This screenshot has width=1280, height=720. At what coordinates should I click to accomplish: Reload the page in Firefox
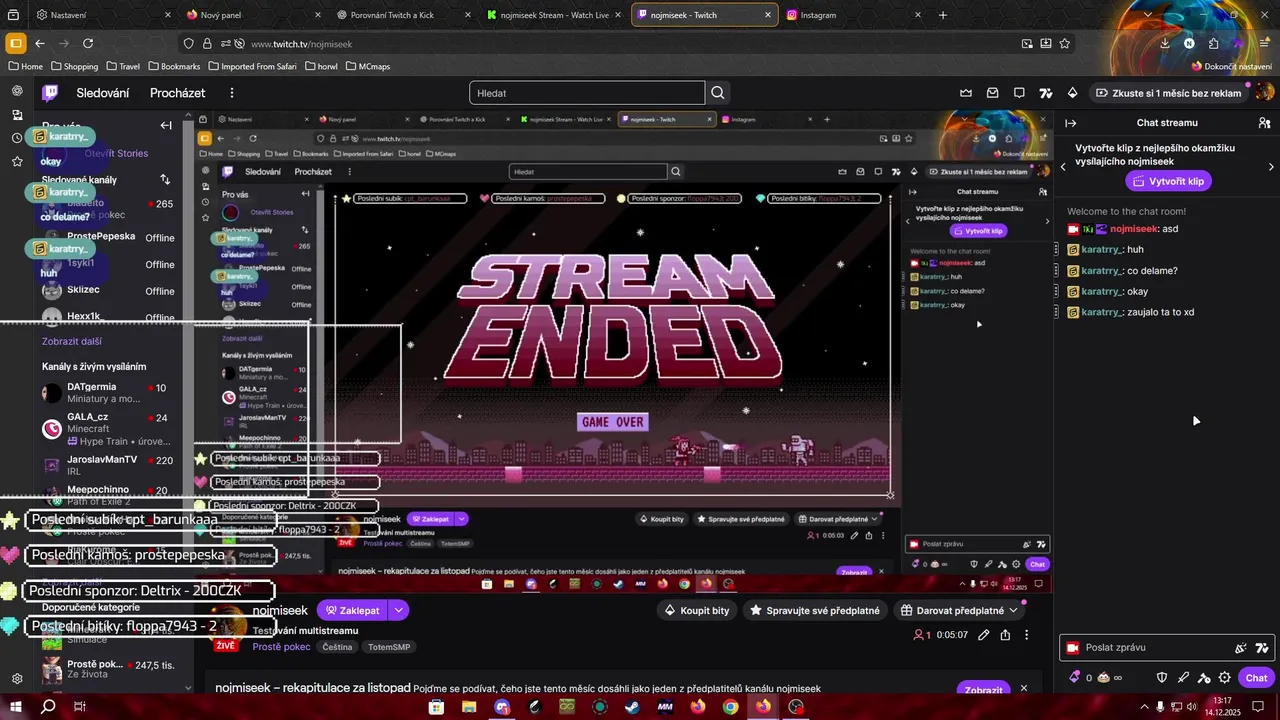point(88,44)
